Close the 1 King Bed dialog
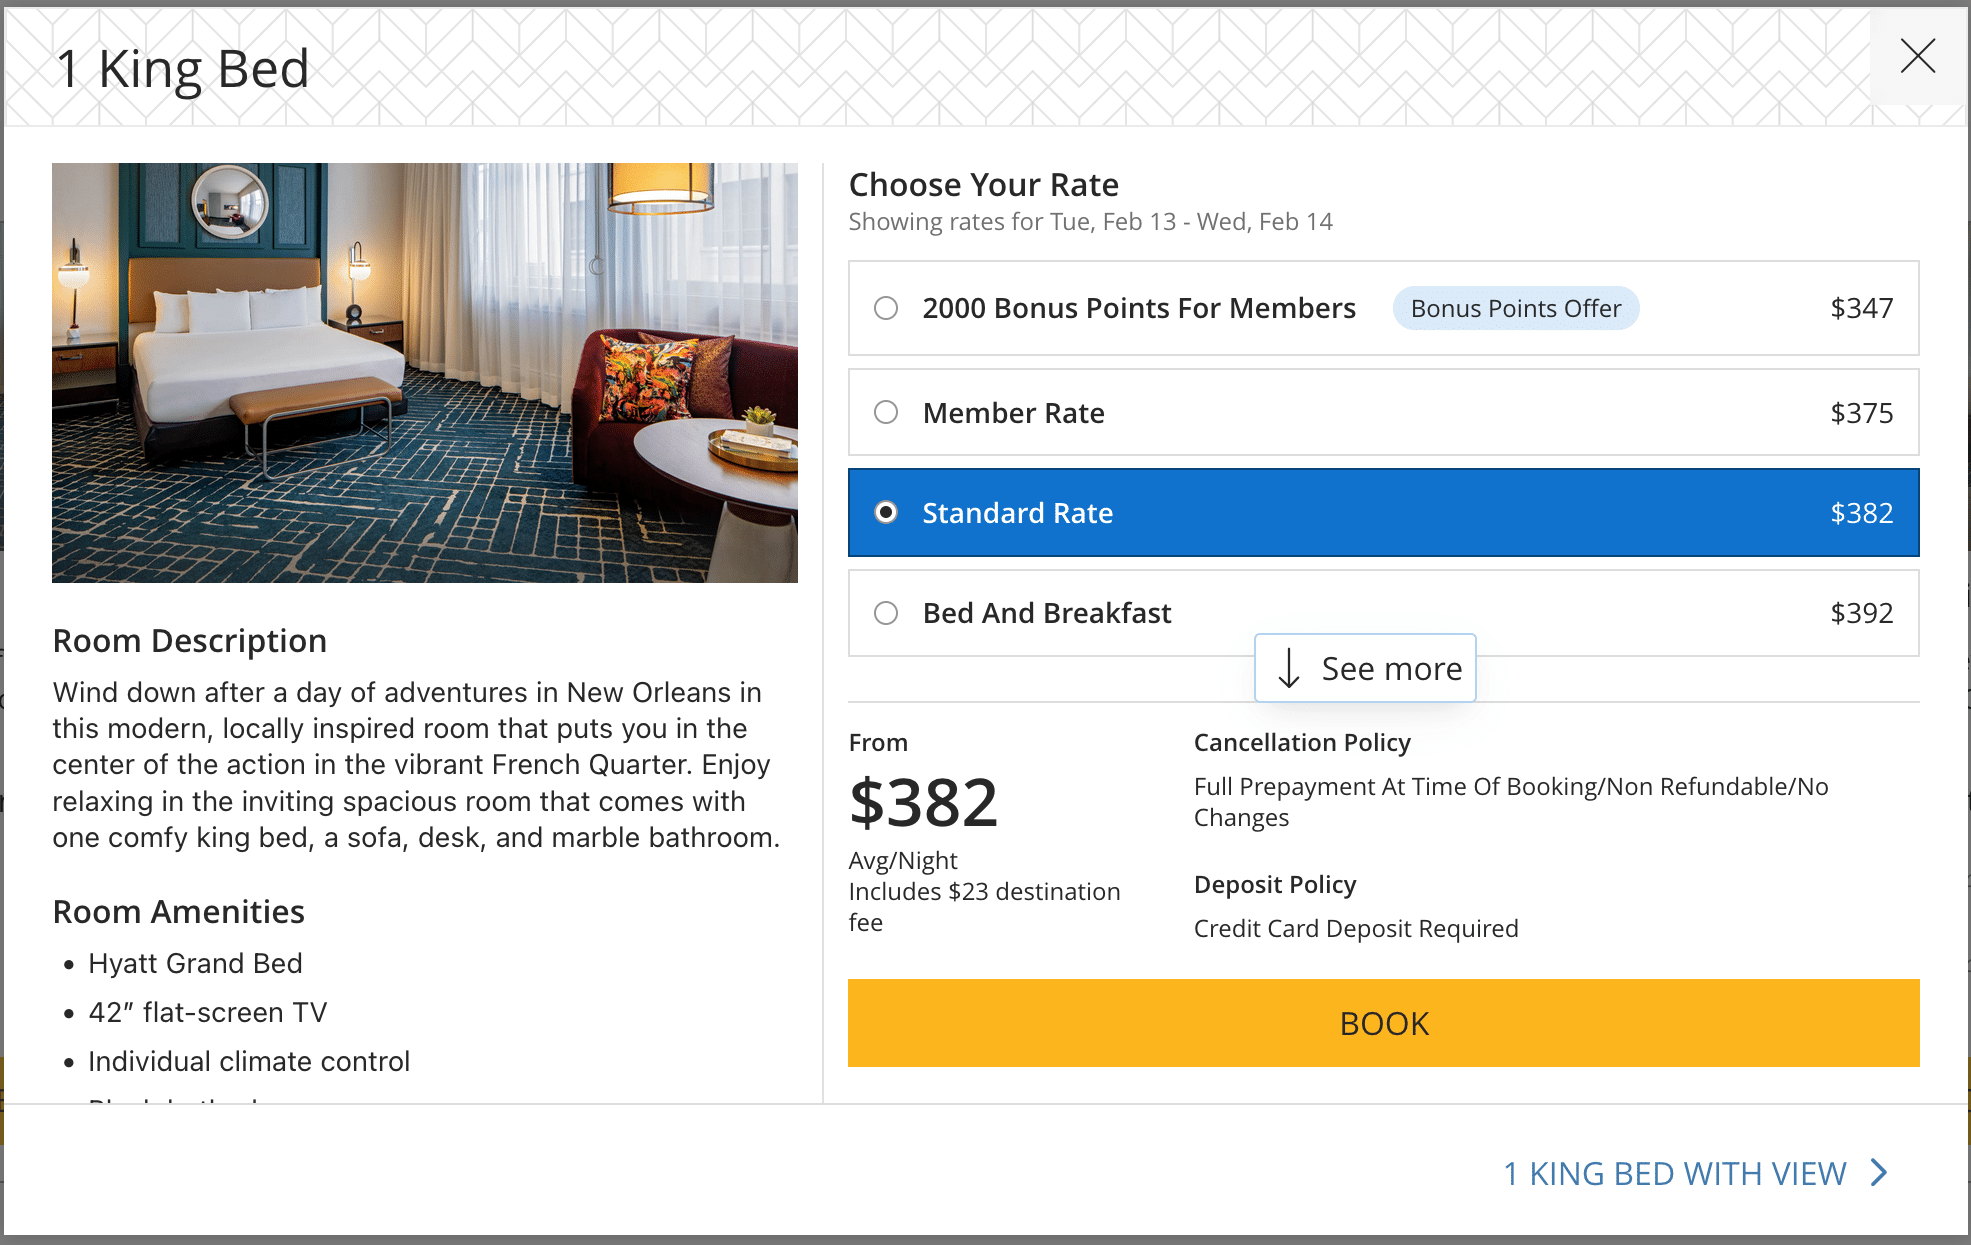Screen dimensions: 1971x1245 (1917, 56)
